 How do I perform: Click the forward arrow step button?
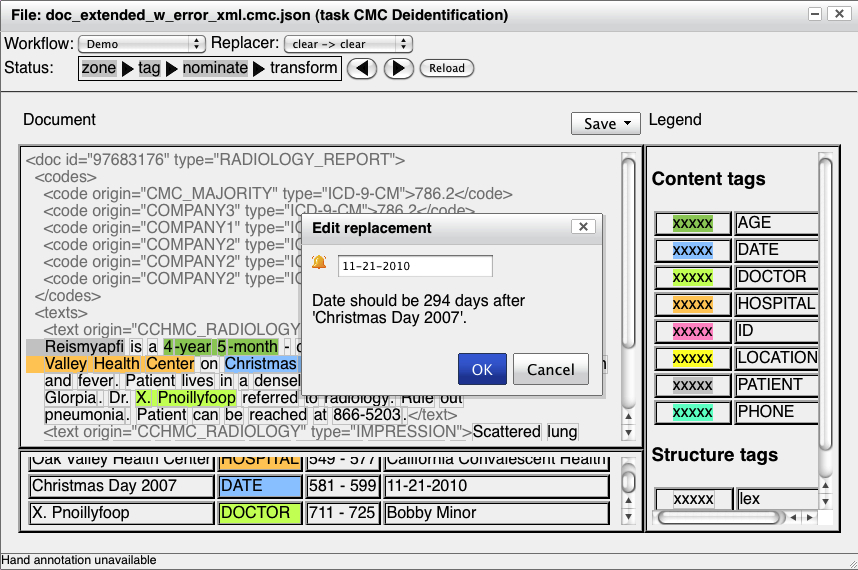click(x=398, y=68)
